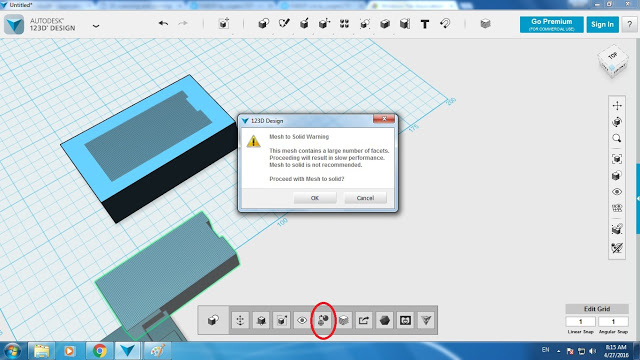Click OK in the Mesh to Solid warning
This screenshot has height=360, width=640.
coord(315,198)
